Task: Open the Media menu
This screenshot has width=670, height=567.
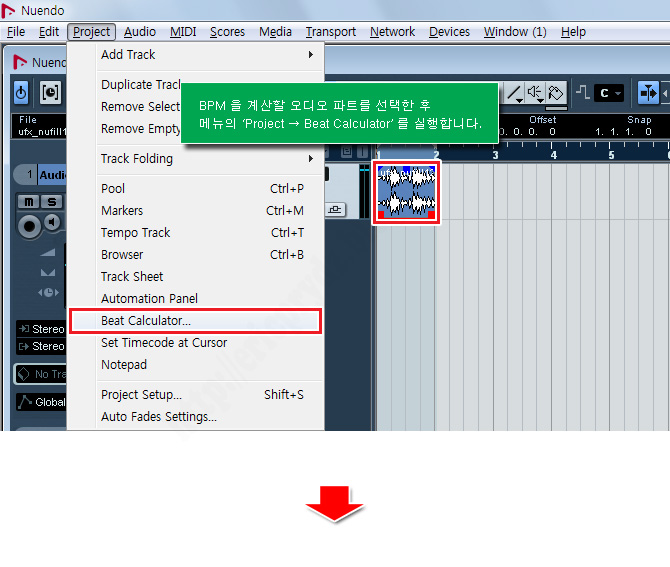Action: click(275, 32)
